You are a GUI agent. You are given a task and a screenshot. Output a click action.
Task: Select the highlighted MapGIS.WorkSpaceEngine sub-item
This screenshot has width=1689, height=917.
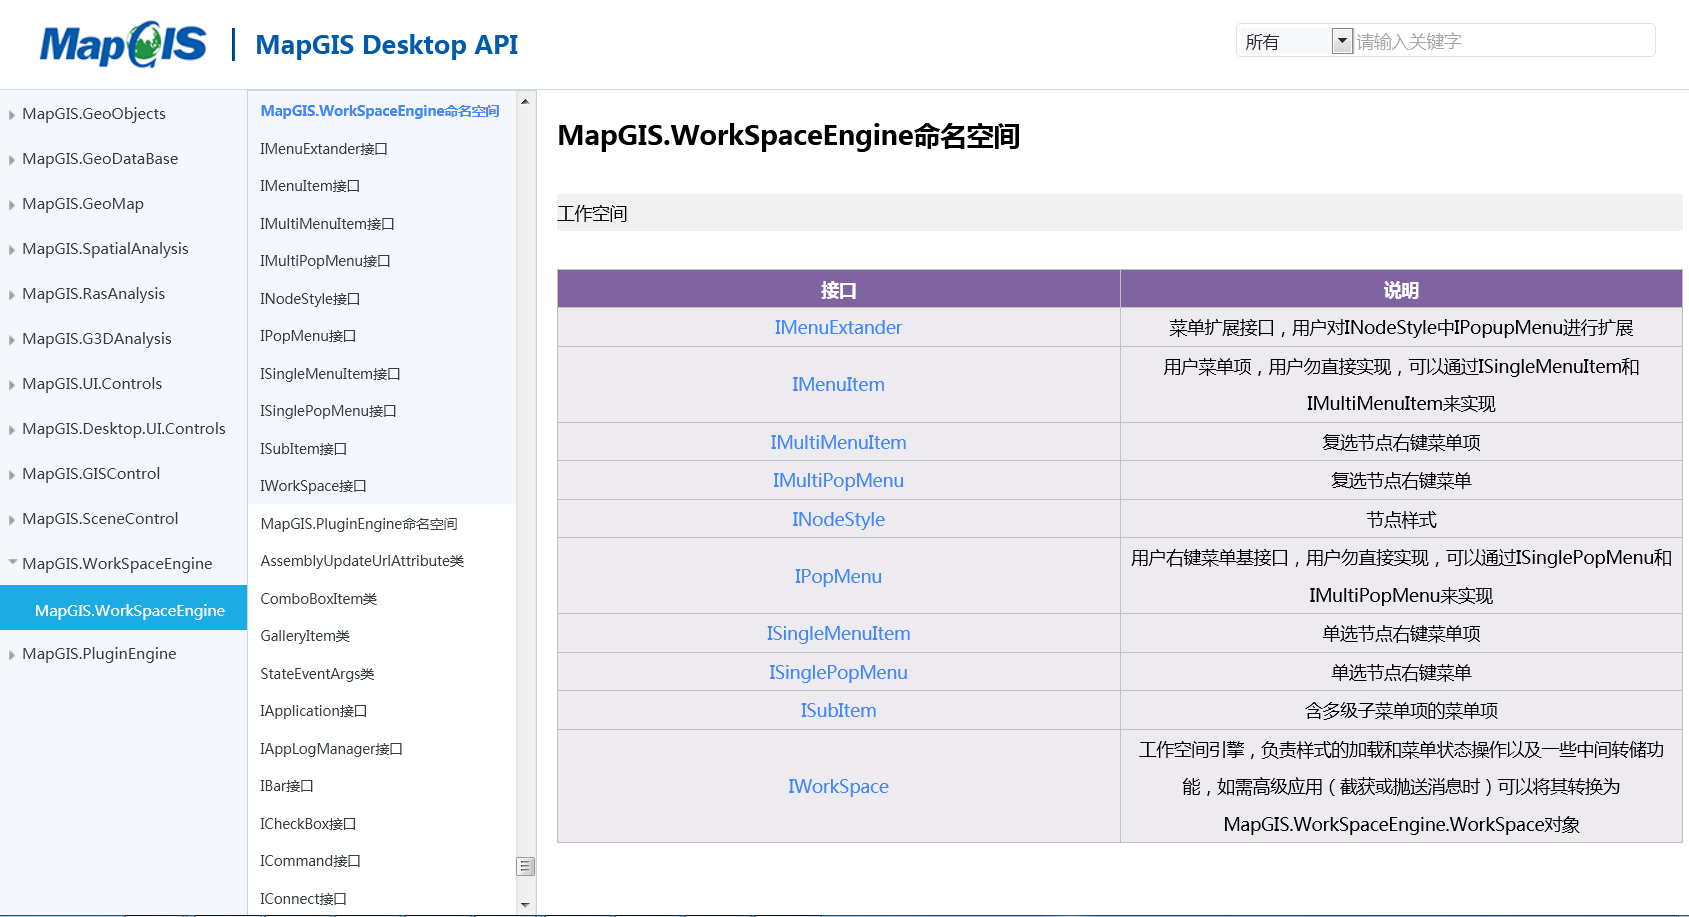(123, 608)
